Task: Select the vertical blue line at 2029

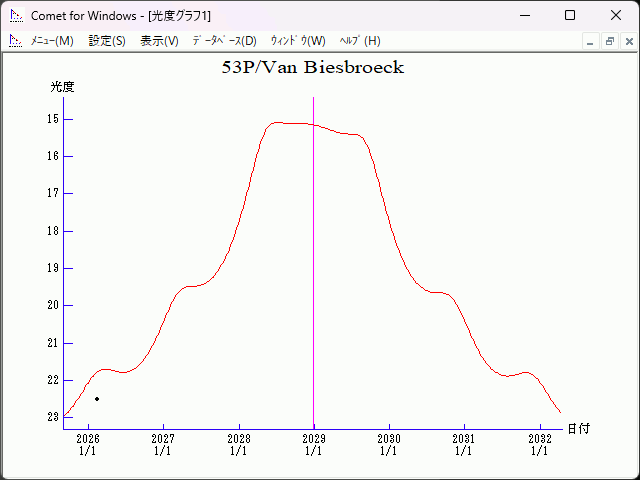Action: point(314,260)
